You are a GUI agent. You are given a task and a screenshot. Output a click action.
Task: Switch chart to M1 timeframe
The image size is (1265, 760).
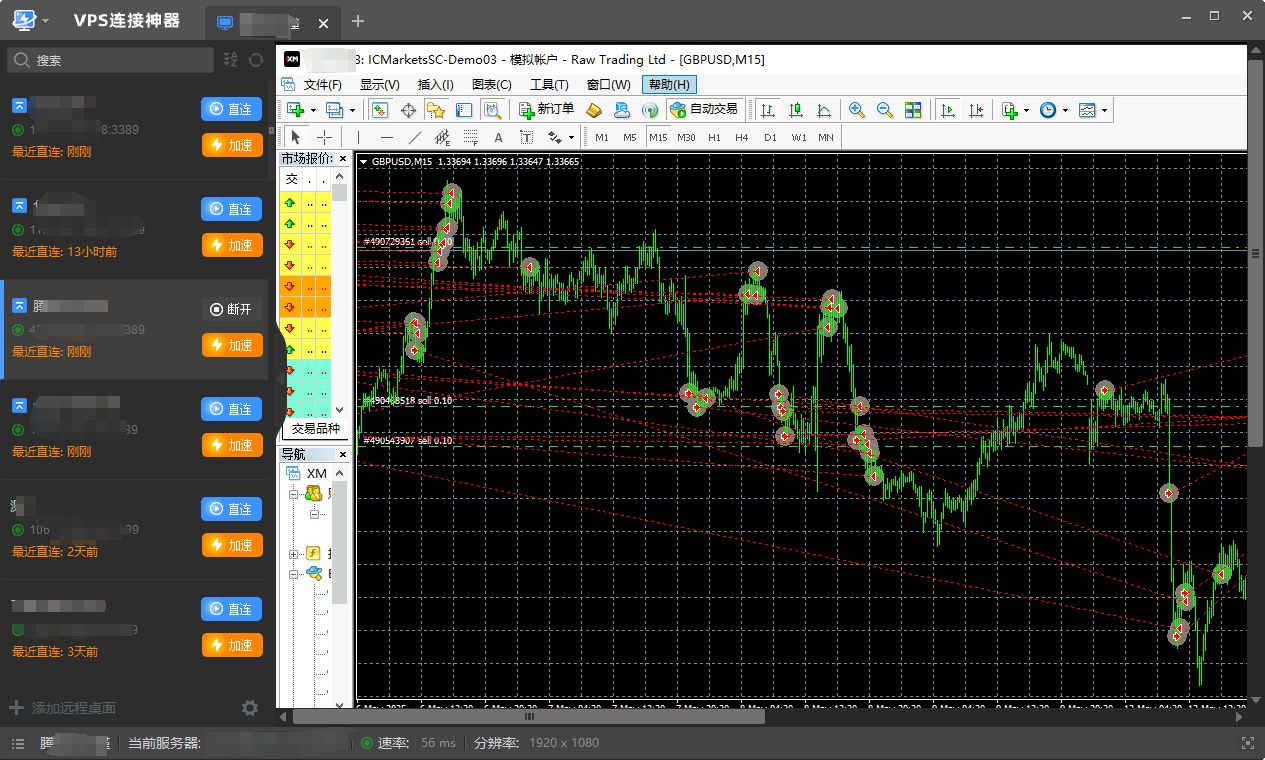602,137
